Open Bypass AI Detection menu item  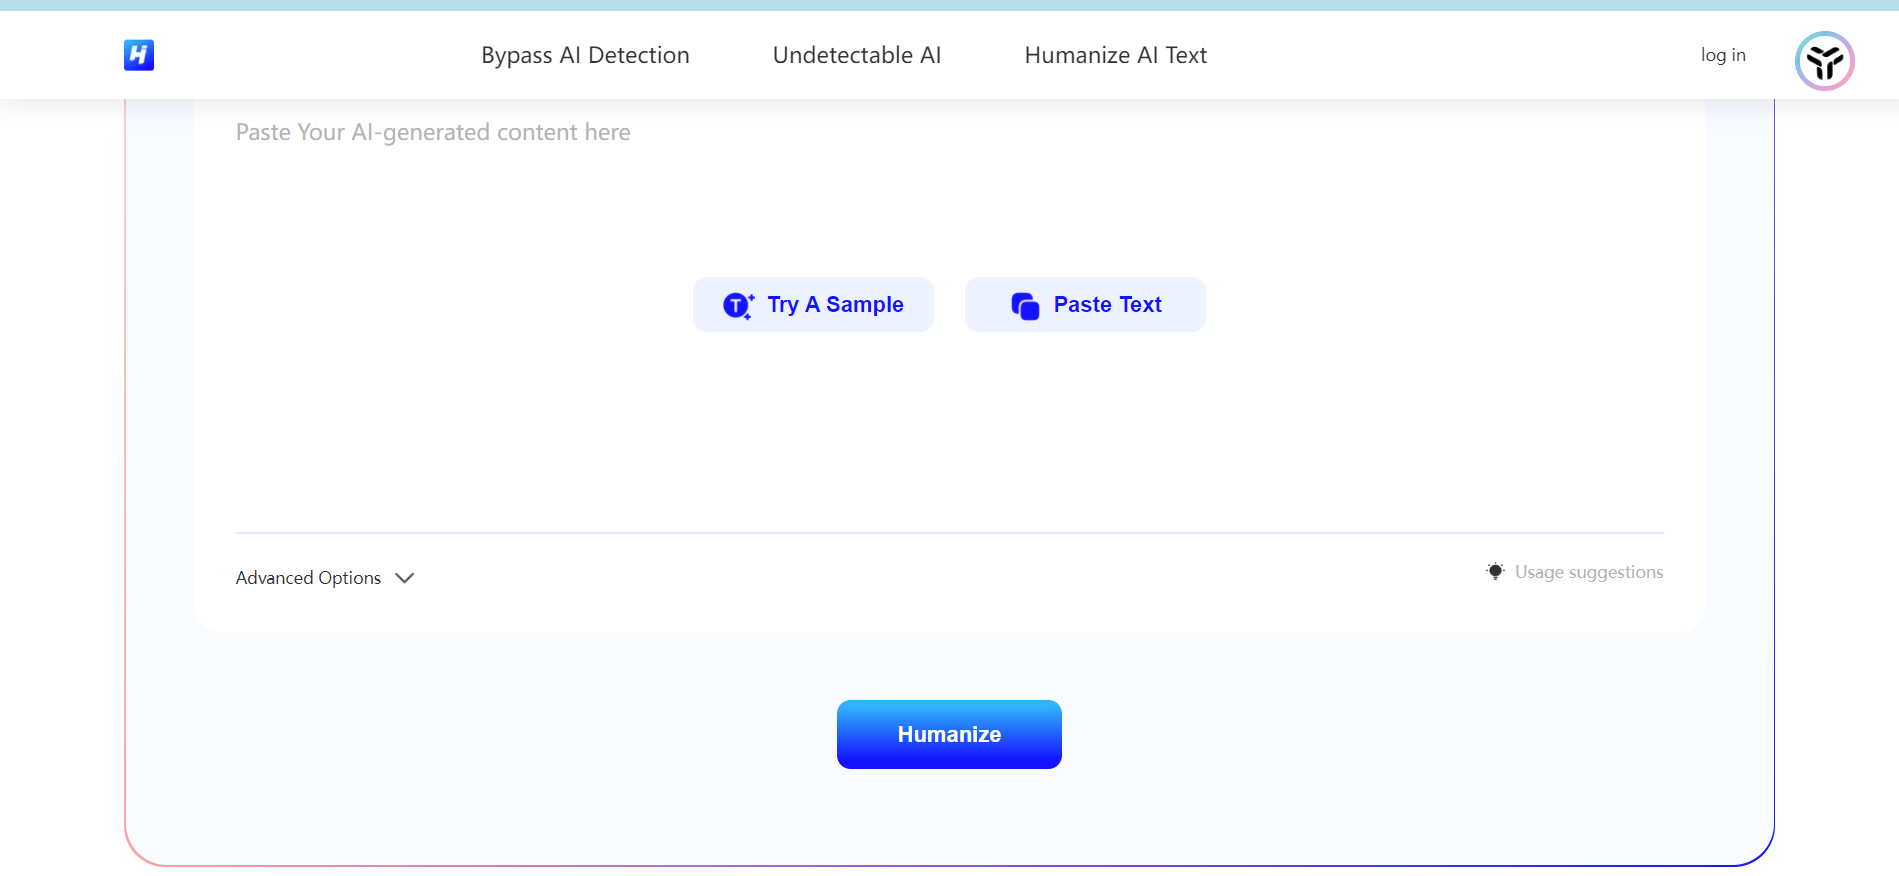point(585,55)
